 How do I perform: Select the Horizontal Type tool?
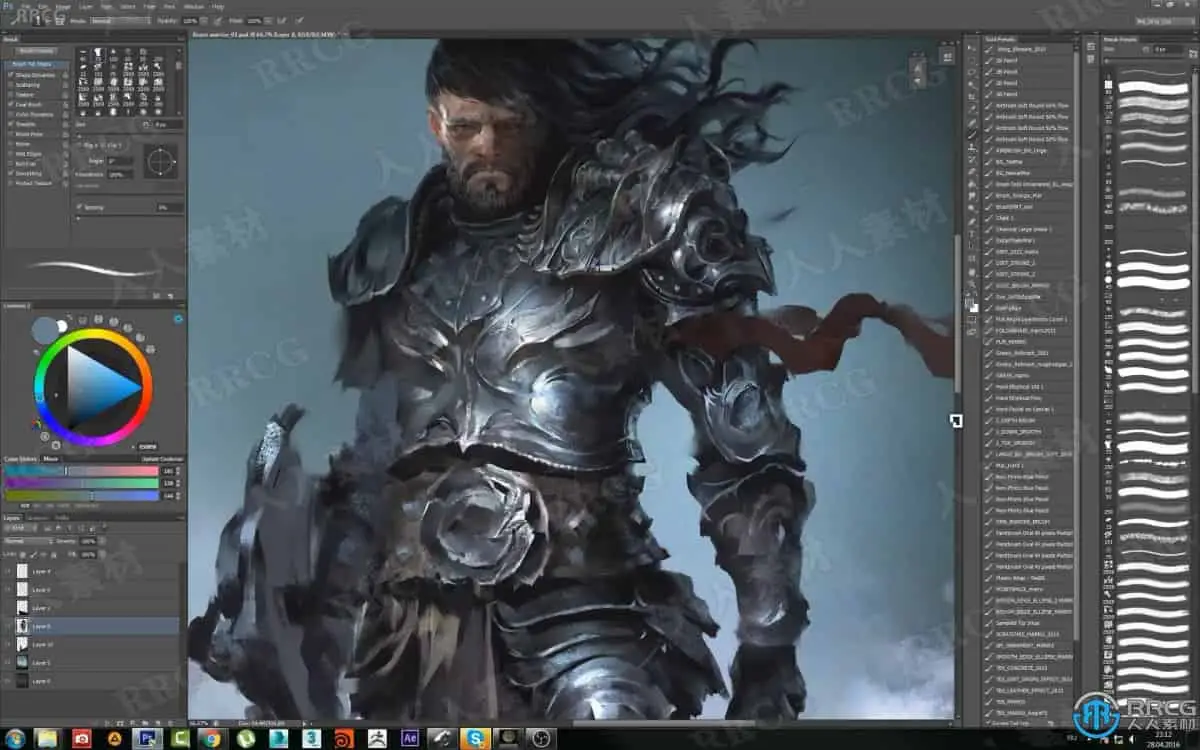pos(971,235)
